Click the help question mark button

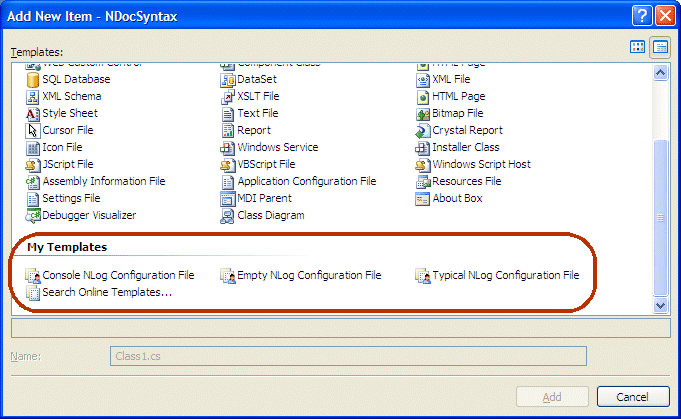click(x=641, y=15)
